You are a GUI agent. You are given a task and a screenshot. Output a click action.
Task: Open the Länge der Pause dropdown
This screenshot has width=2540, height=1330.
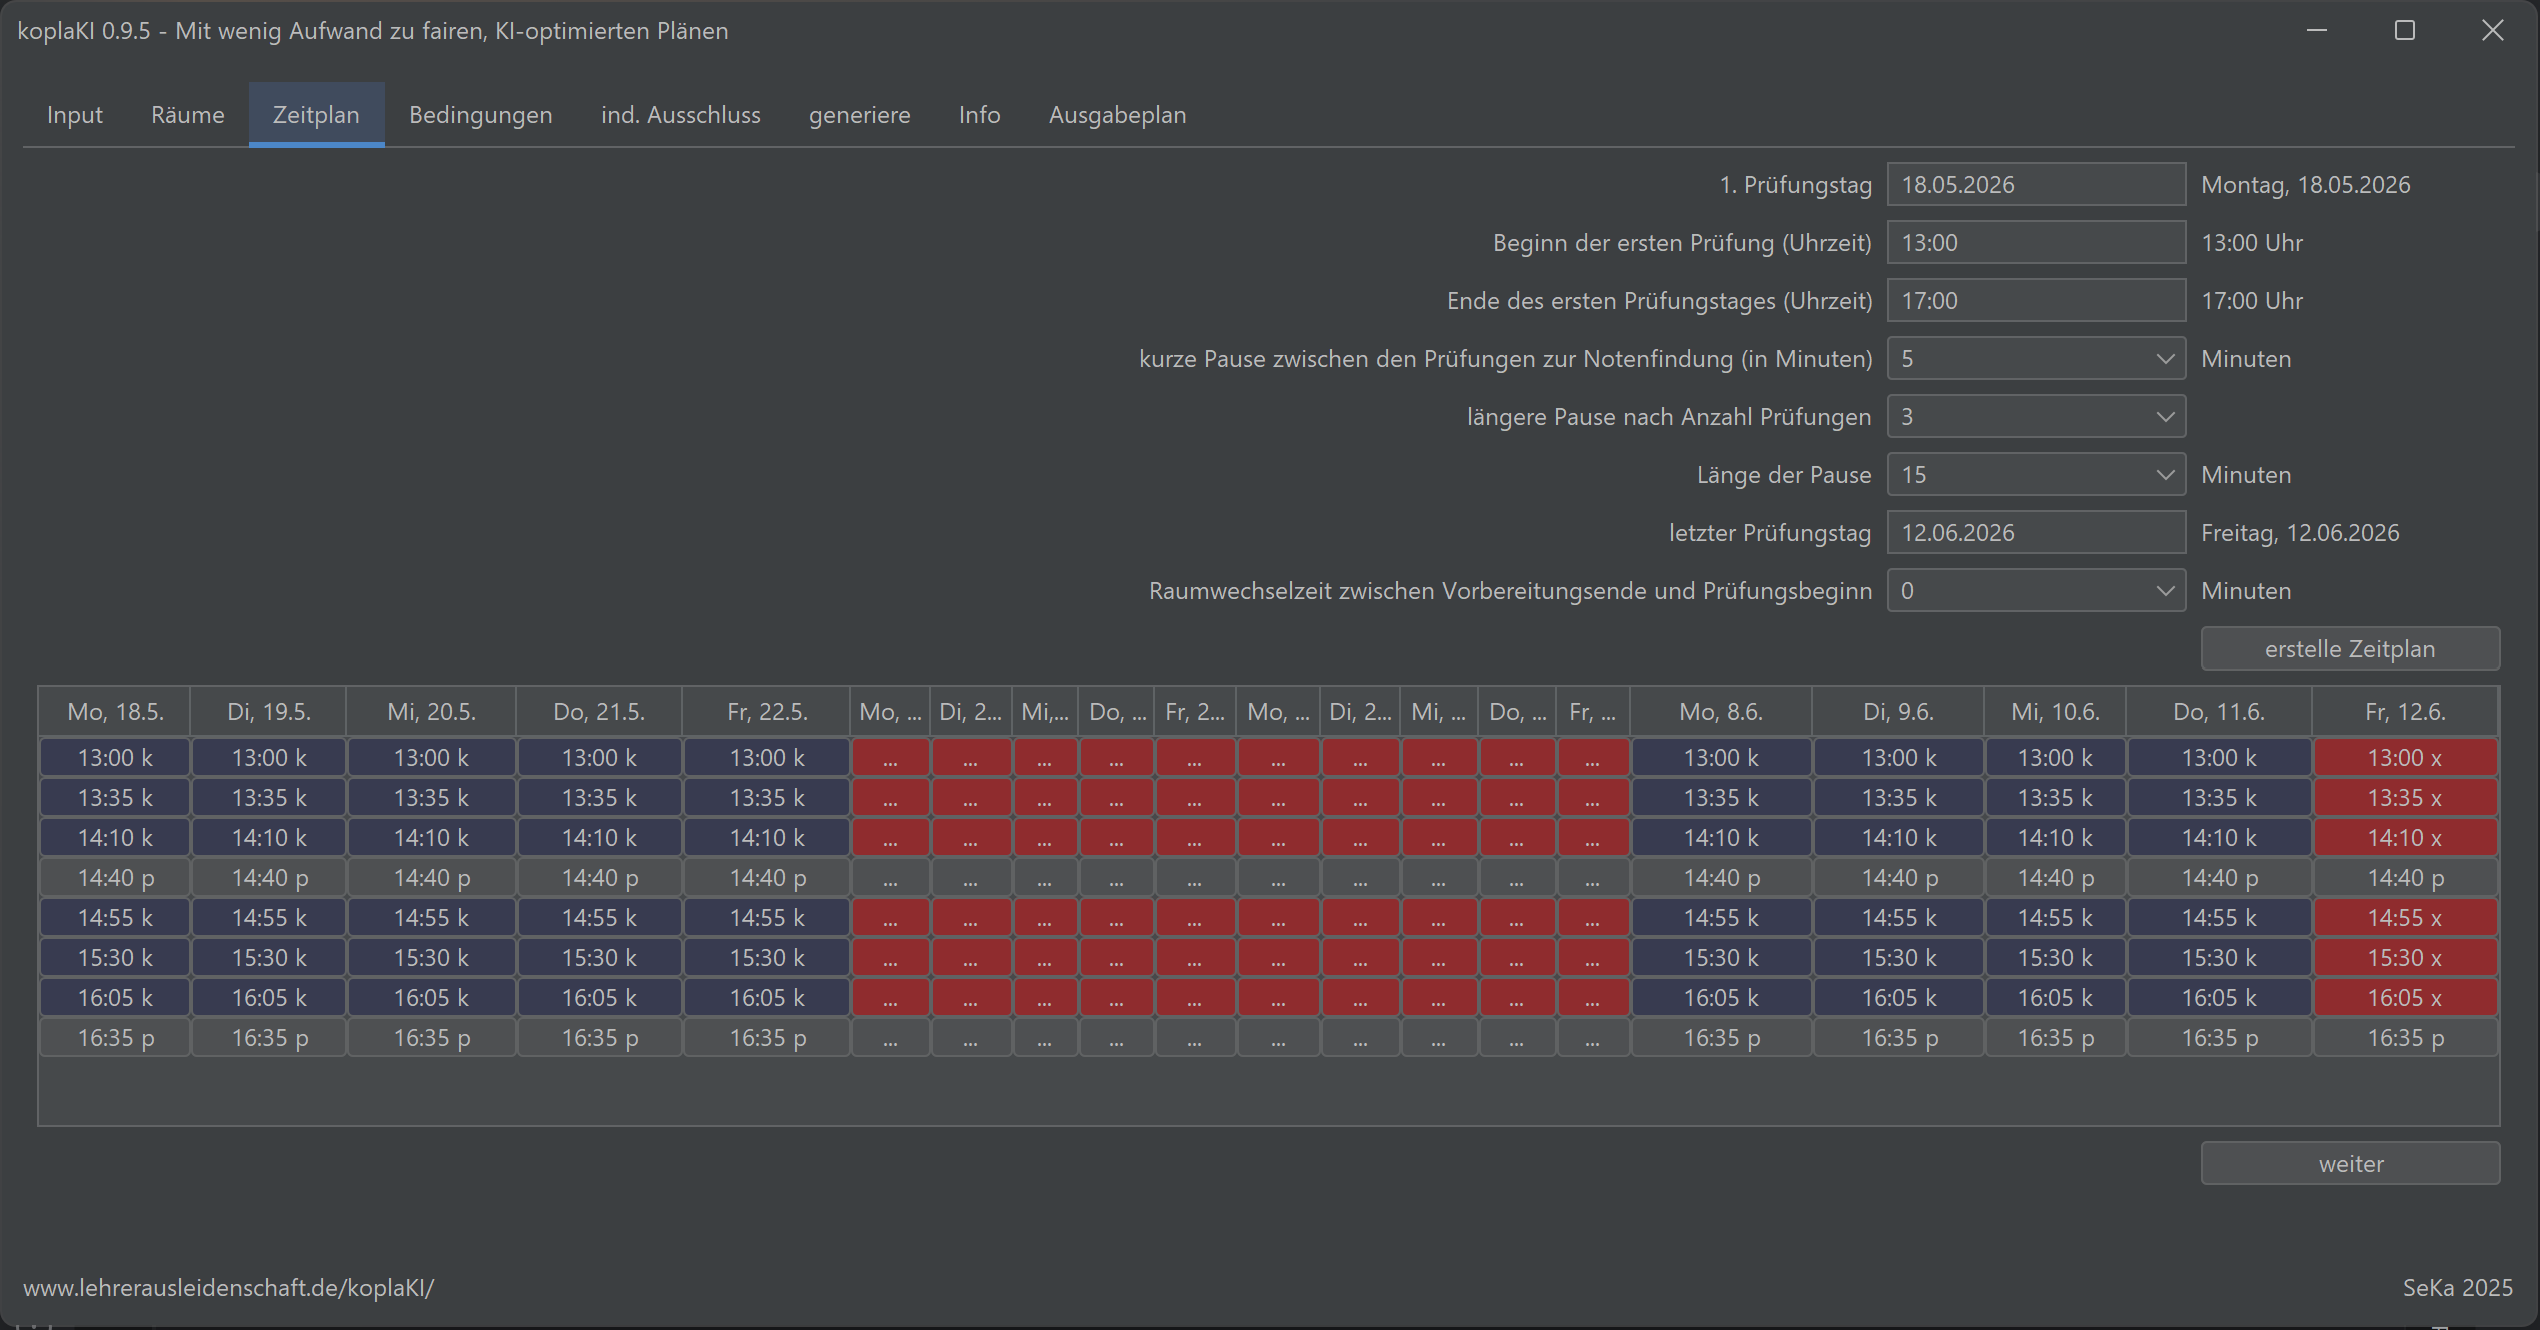pyautogui.click(x=2036, y=475)
